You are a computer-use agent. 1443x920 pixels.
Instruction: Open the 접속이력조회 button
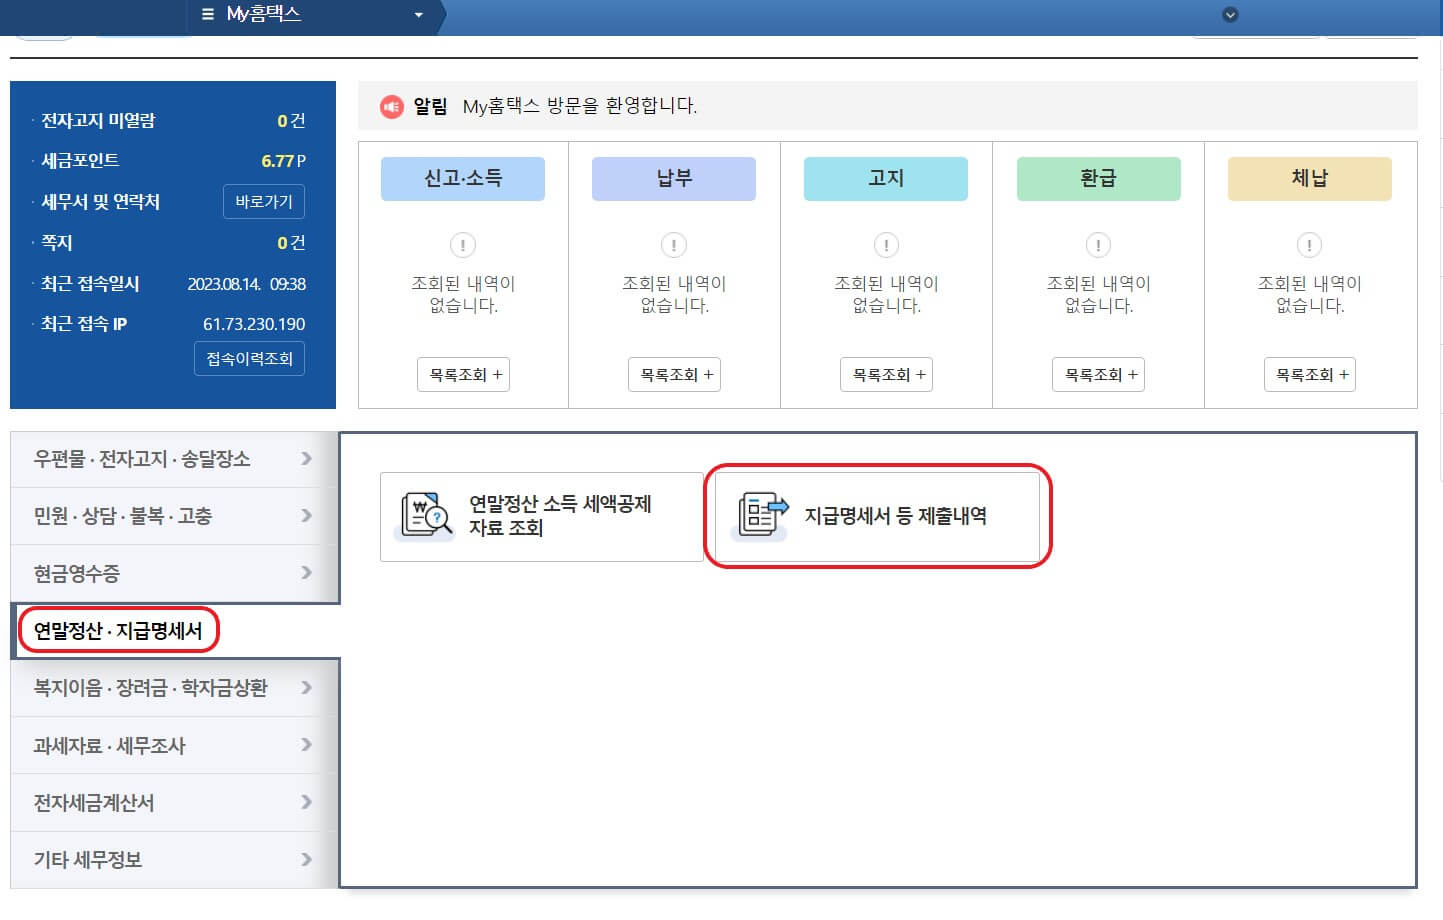[249, 359]
